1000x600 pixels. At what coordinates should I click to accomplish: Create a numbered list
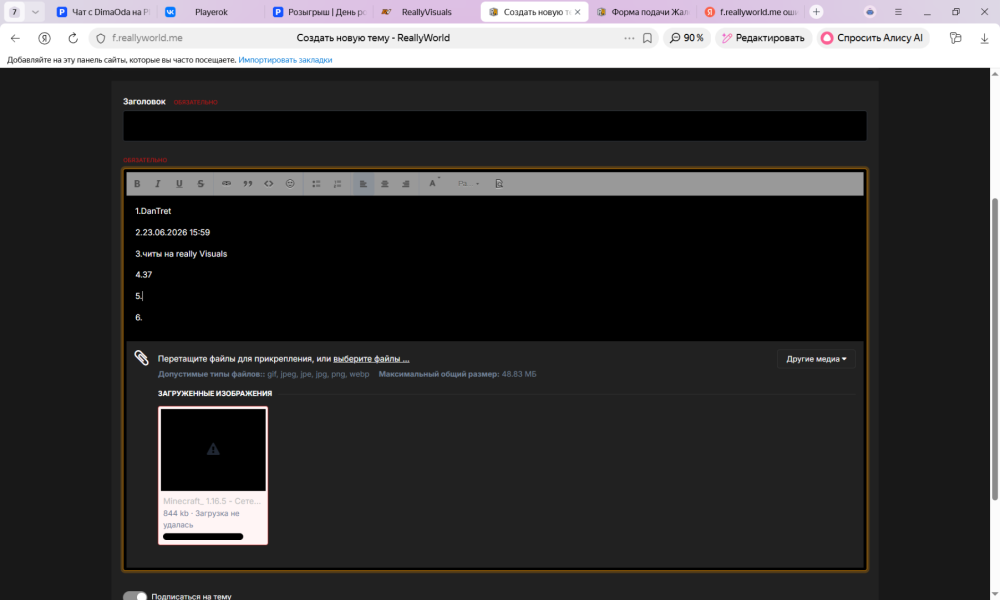(337, 184)
